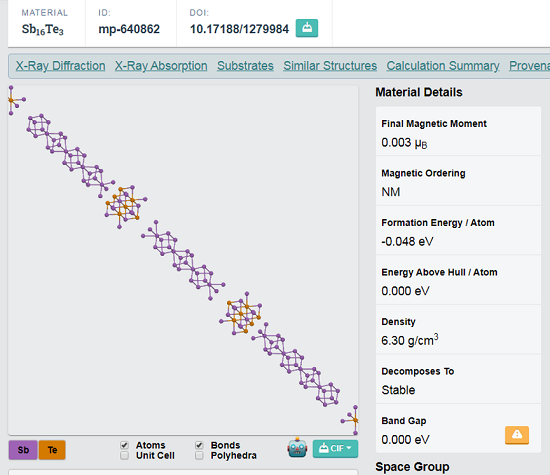Viewport: 550px width, 475px height.
Task: Go to X-Ray Absorption section
Action: pyautogui.click(x=161, y=66)
